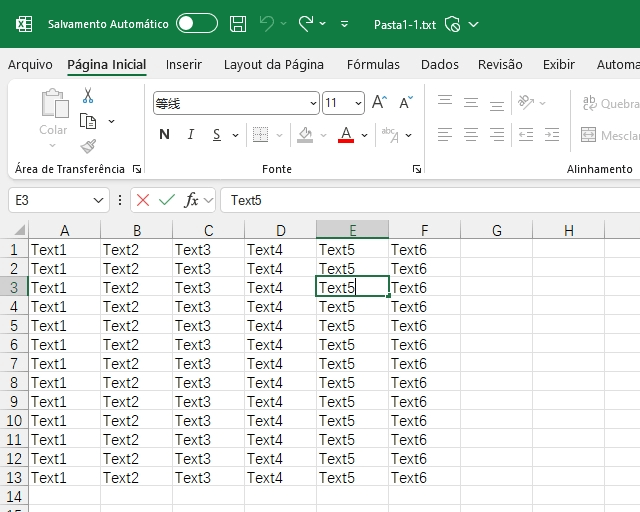Toggle italic formatting with I button
This screenshot has height=512, width=640.
click(190, 135)
